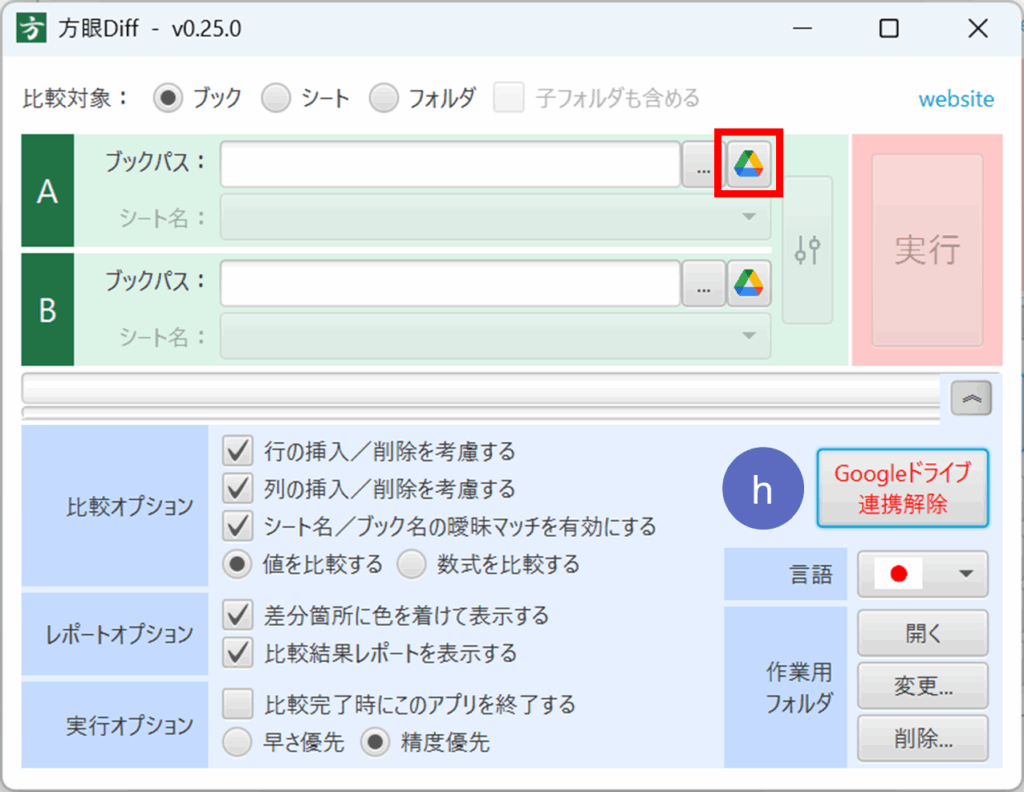This screenshot has width=1024, height=792.
Task: Select ブック comparison target radio button
Action: click(168, 98)
